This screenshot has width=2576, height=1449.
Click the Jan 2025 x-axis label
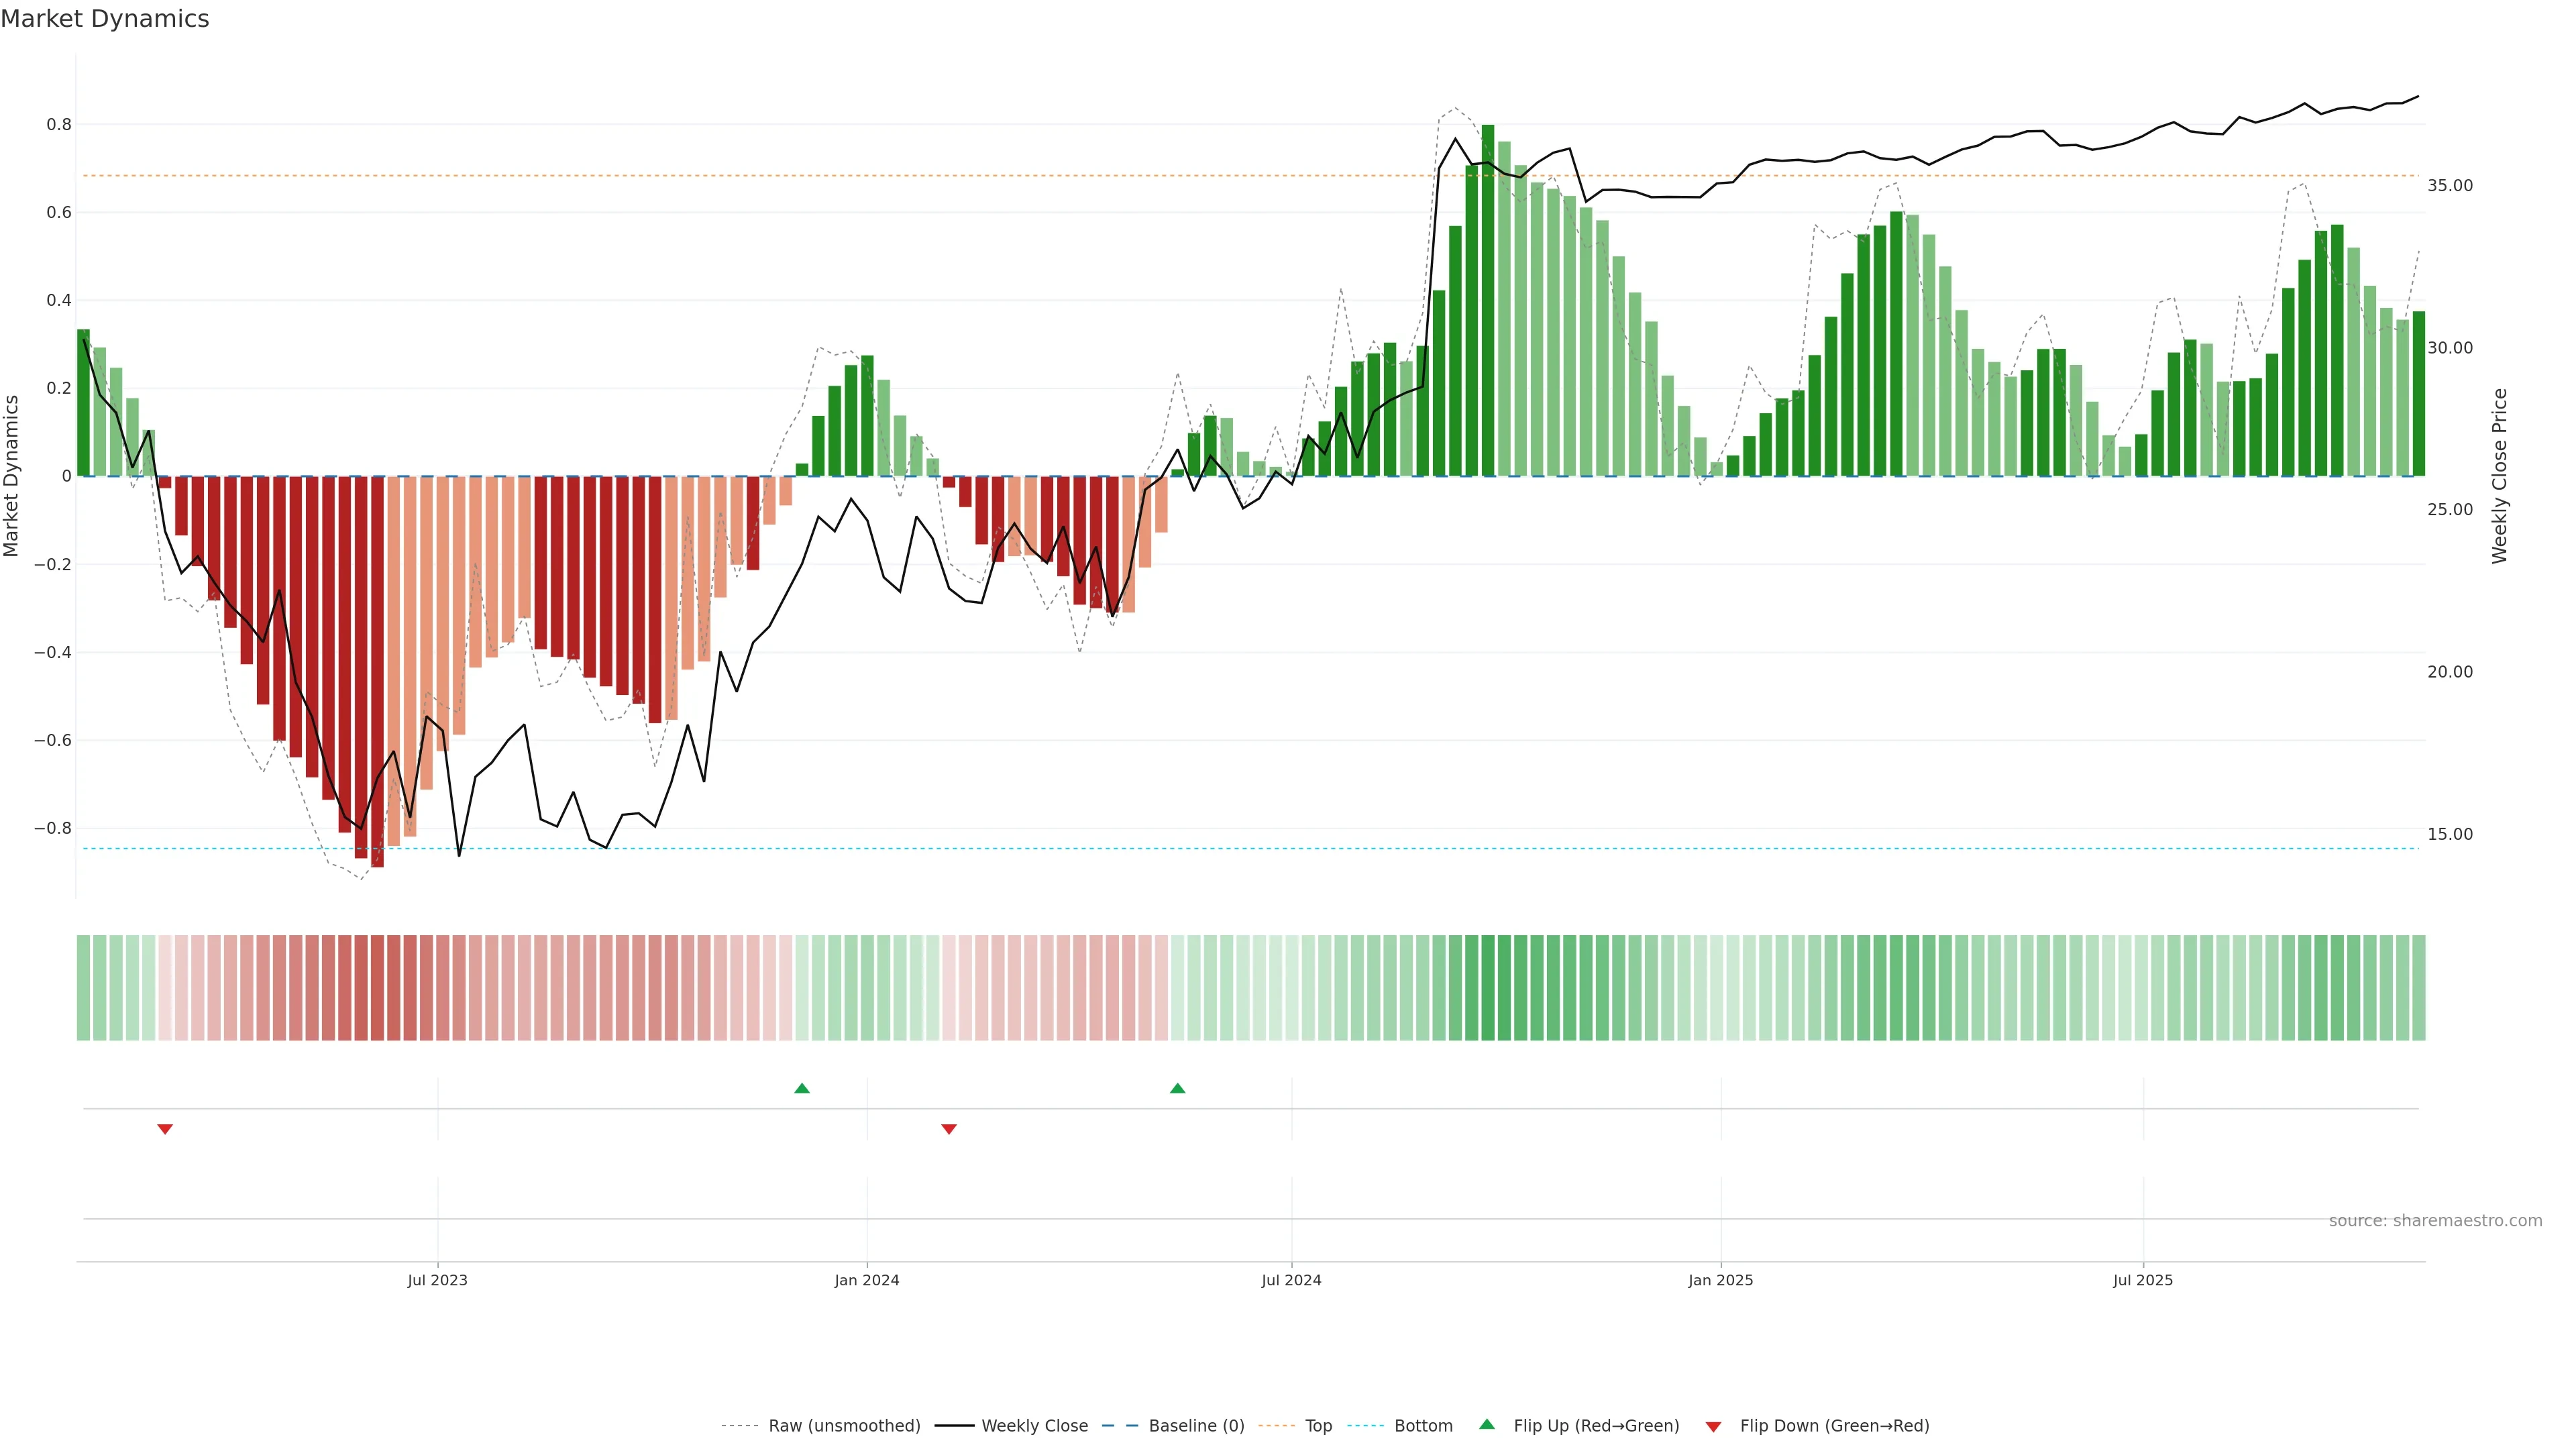[x=1720, y=1280]
